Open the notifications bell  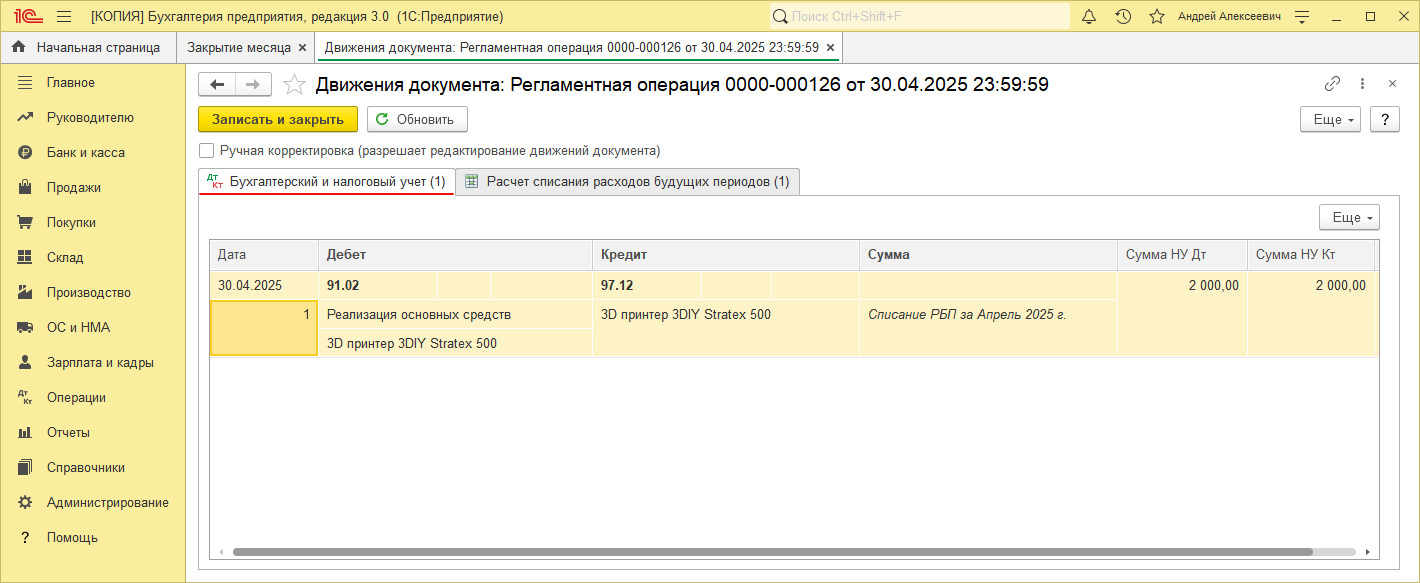coord(1090,16)
